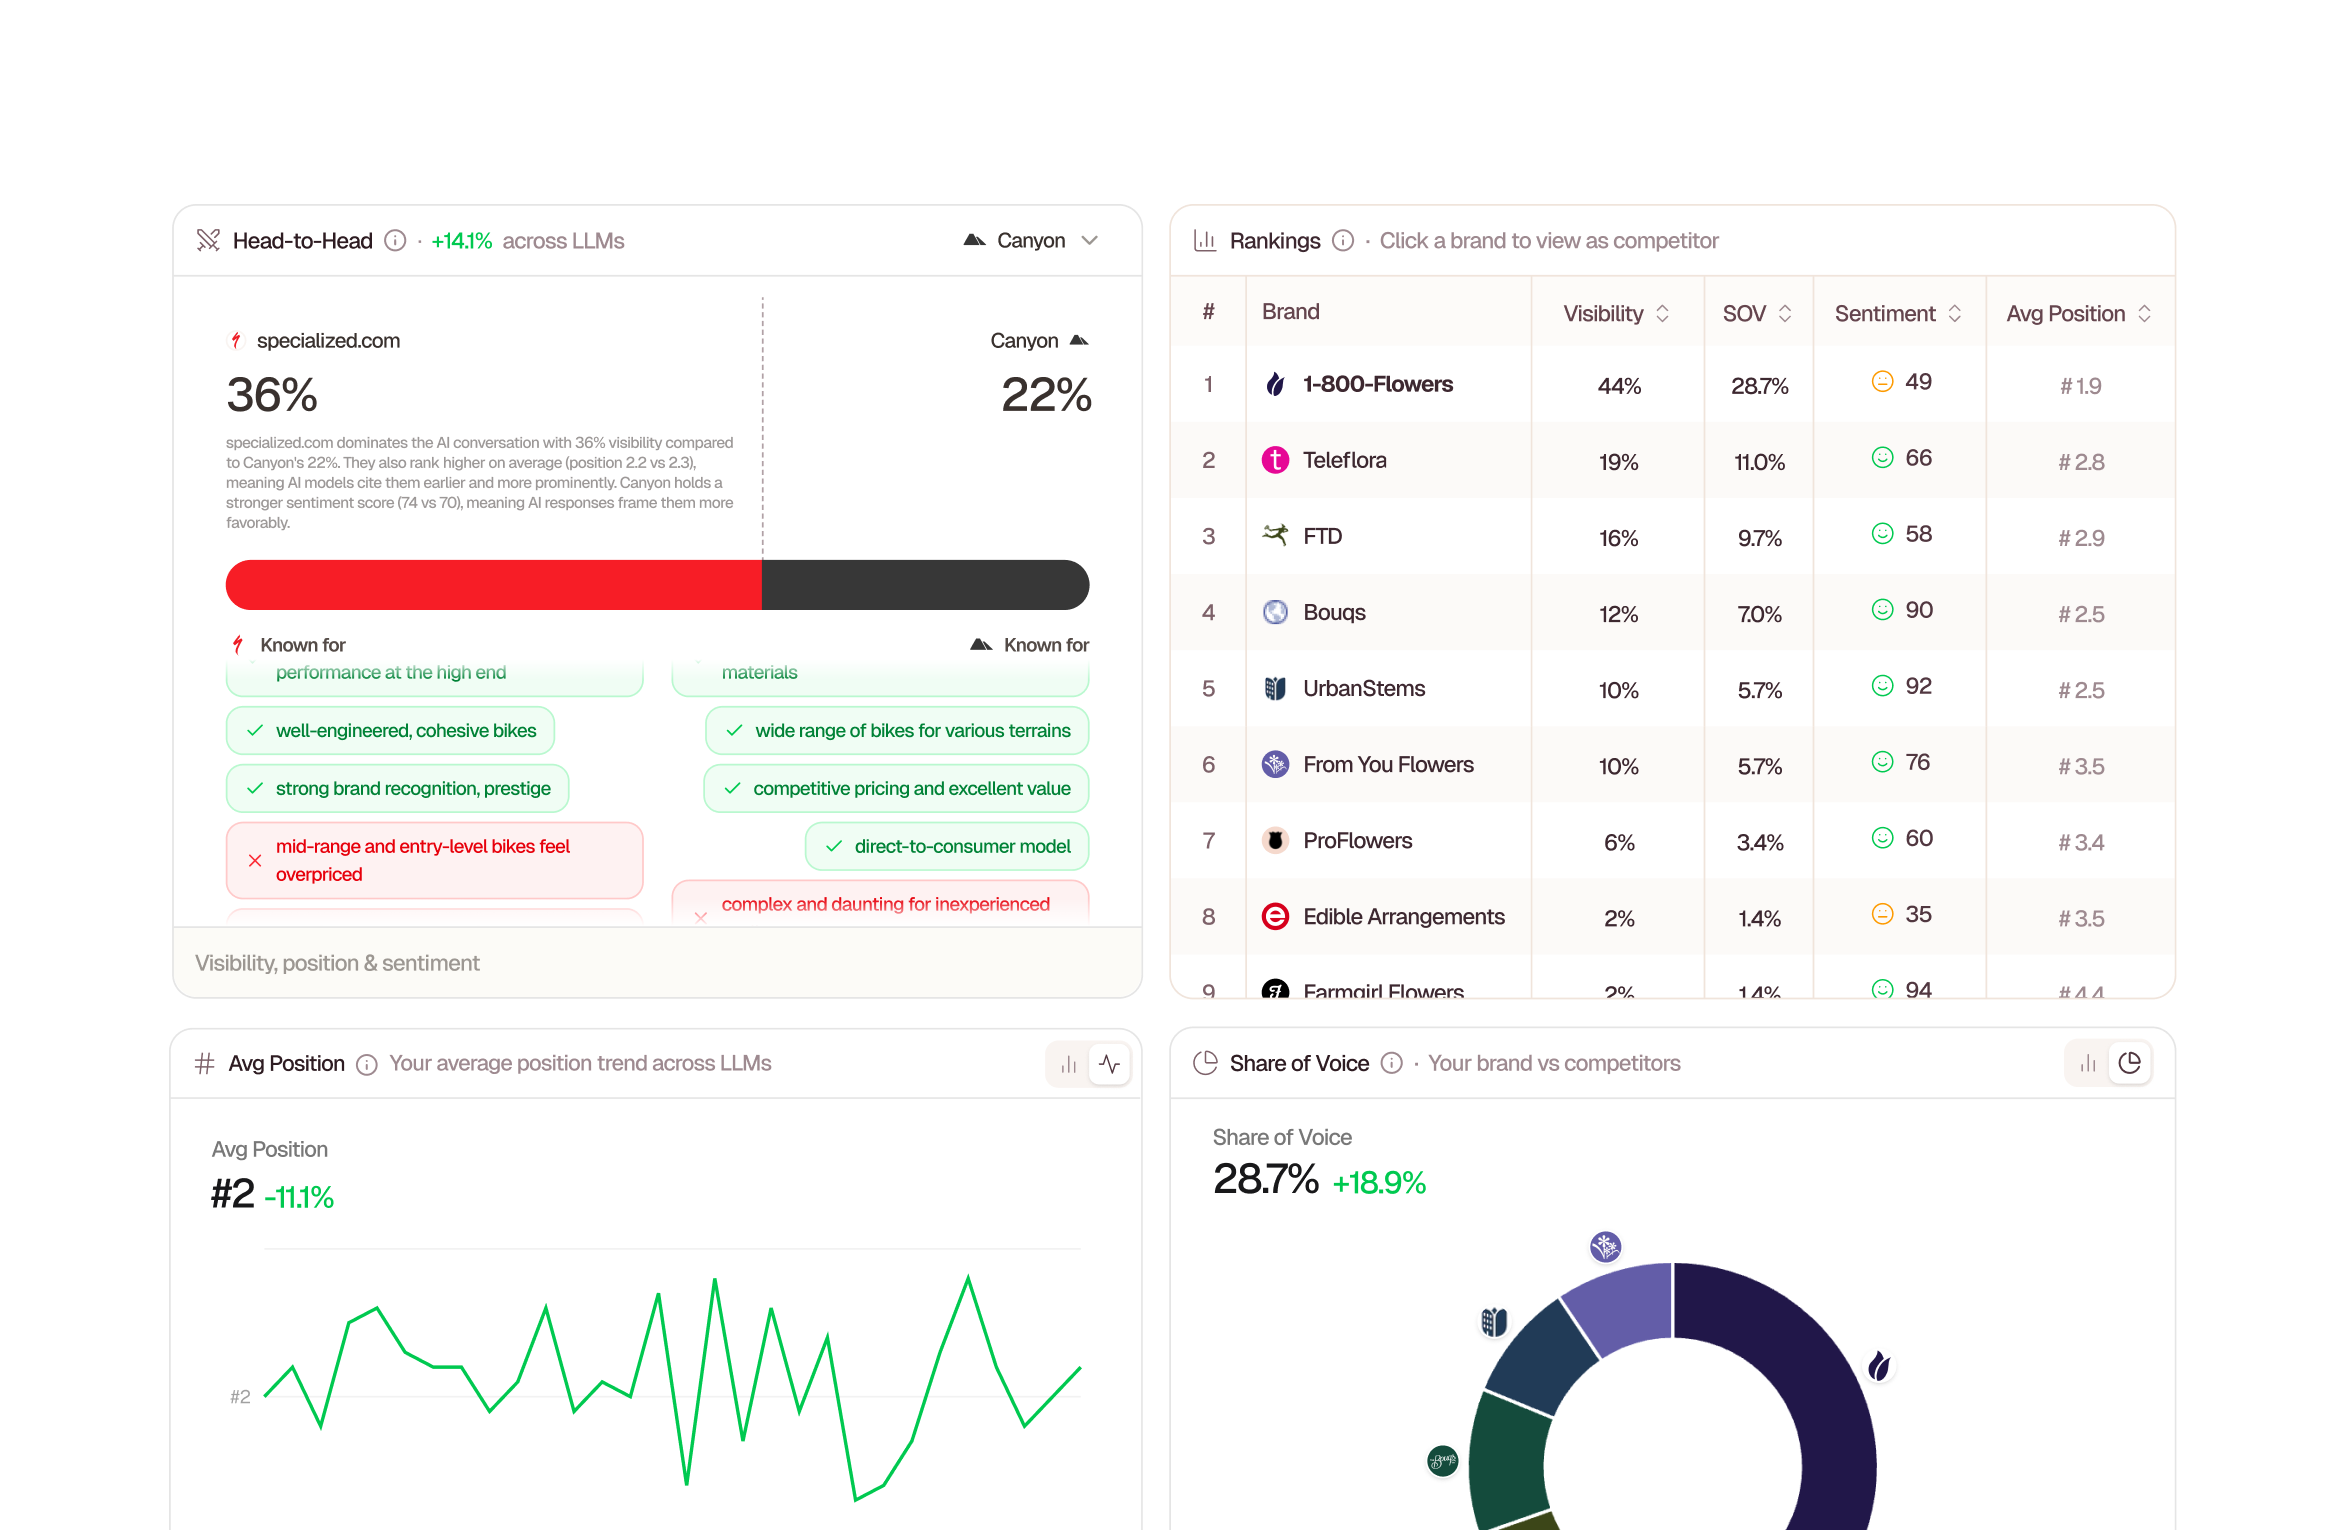Click the Rankings info icon
The width and height of the screenshot is (2345, 1530).
[1343, 241]
